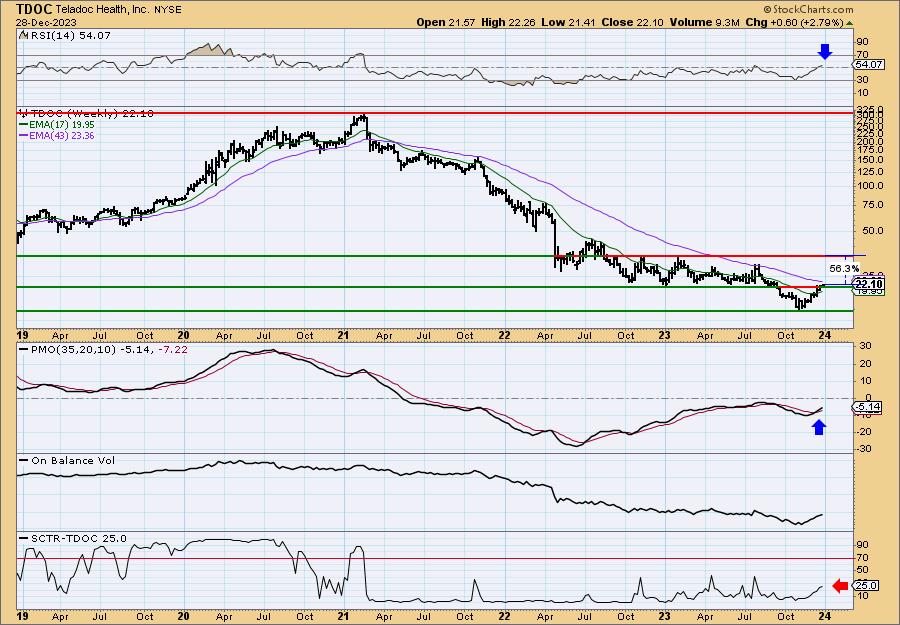The width and height of the screenshot is (900, 625).
Task: Click the 56.3% measurement label
Action: click(x=844, y=268)
